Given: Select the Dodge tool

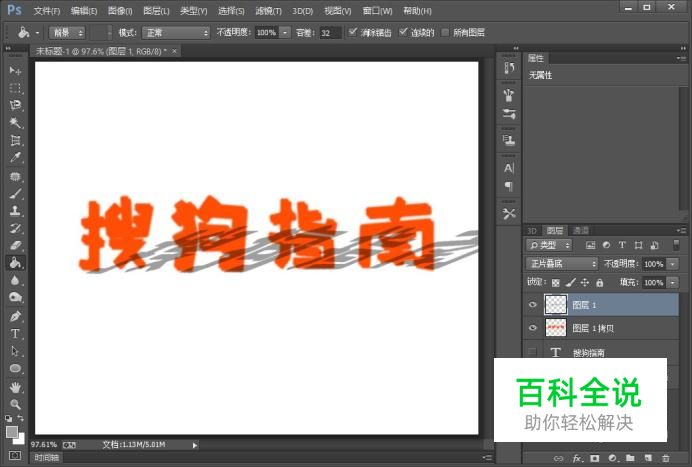Looking at the screenshot, I should [x=15, y=297].
